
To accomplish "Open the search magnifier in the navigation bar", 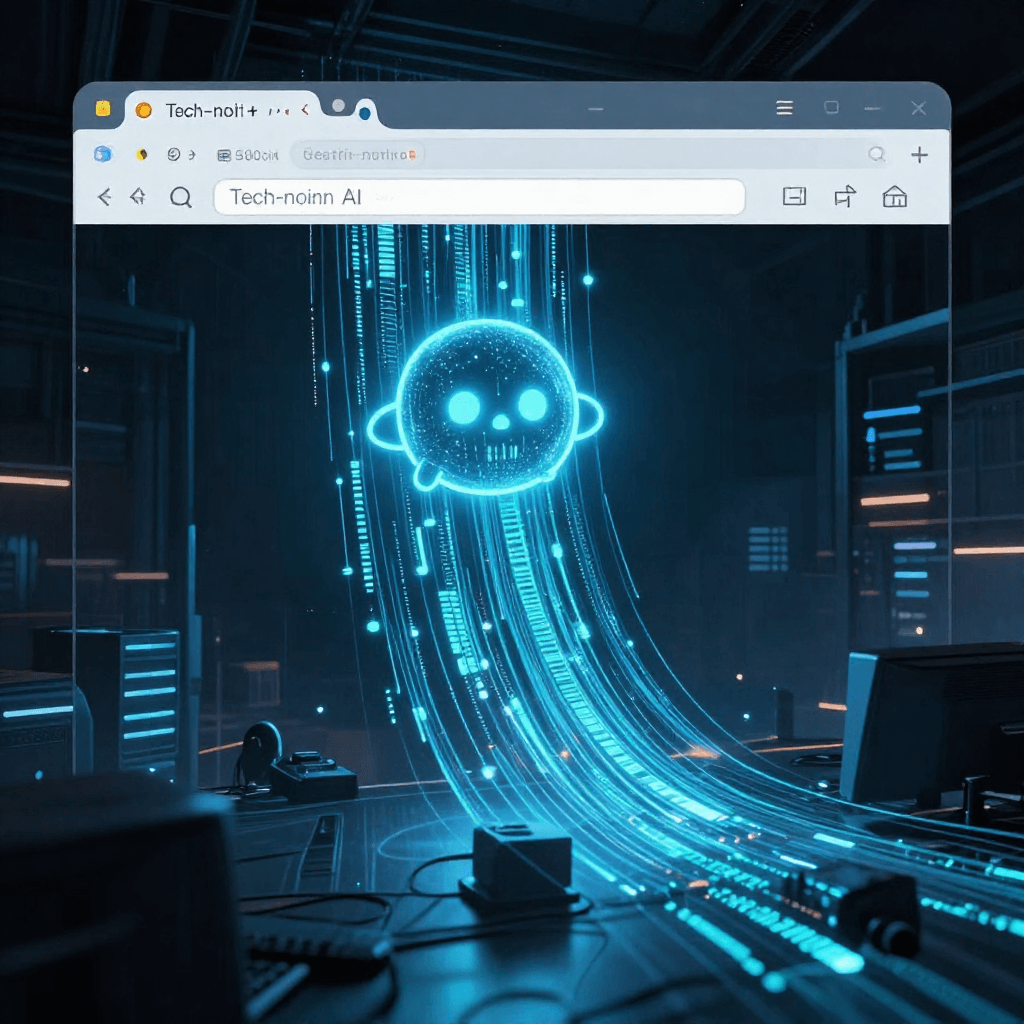I will click(x=182, y=197).
